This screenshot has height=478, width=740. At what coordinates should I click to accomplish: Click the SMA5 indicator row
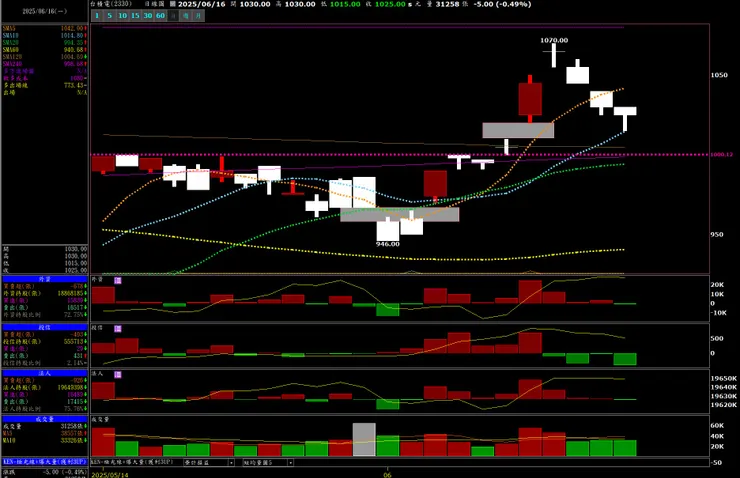coord(45,28)
